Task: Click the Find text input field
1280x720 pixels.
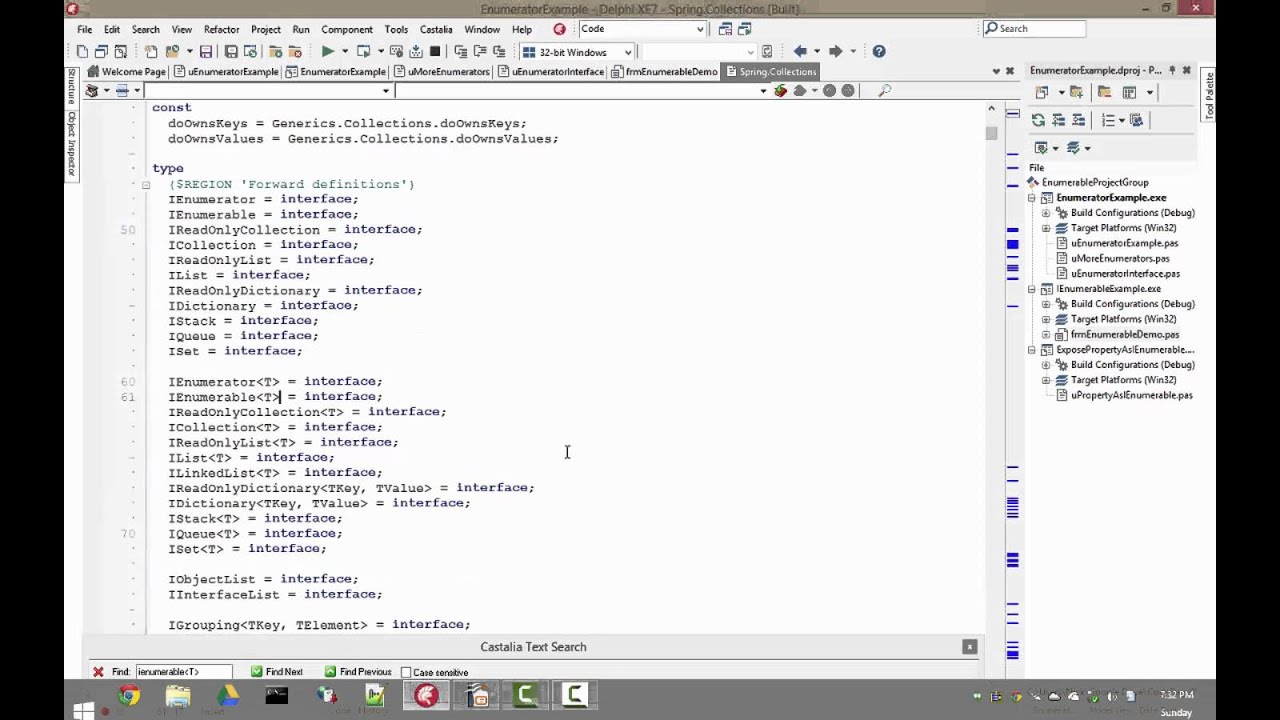Action: (184, 672)
